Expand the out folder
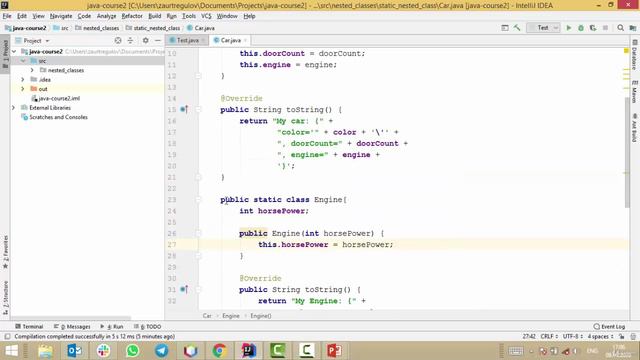The width and height of the screenshot is (640, 360). (23, 89)
